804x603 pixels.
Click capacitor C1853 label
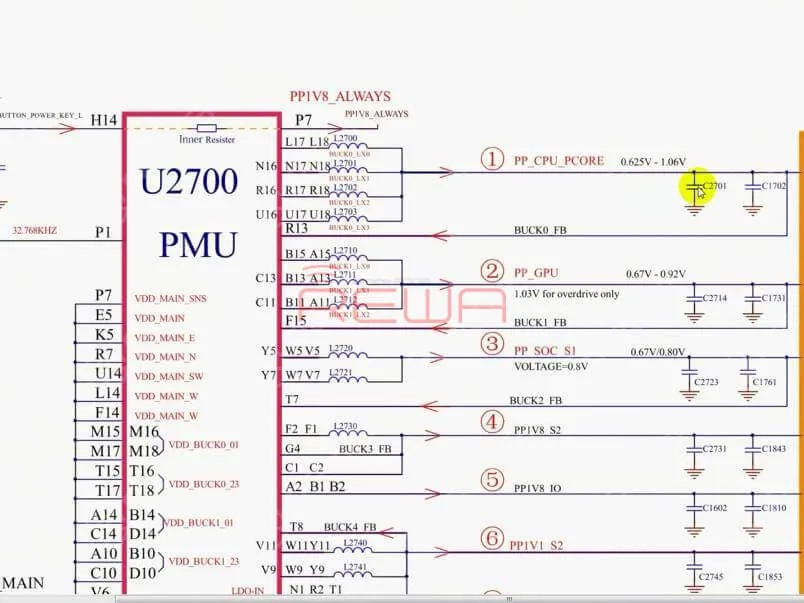770,577
